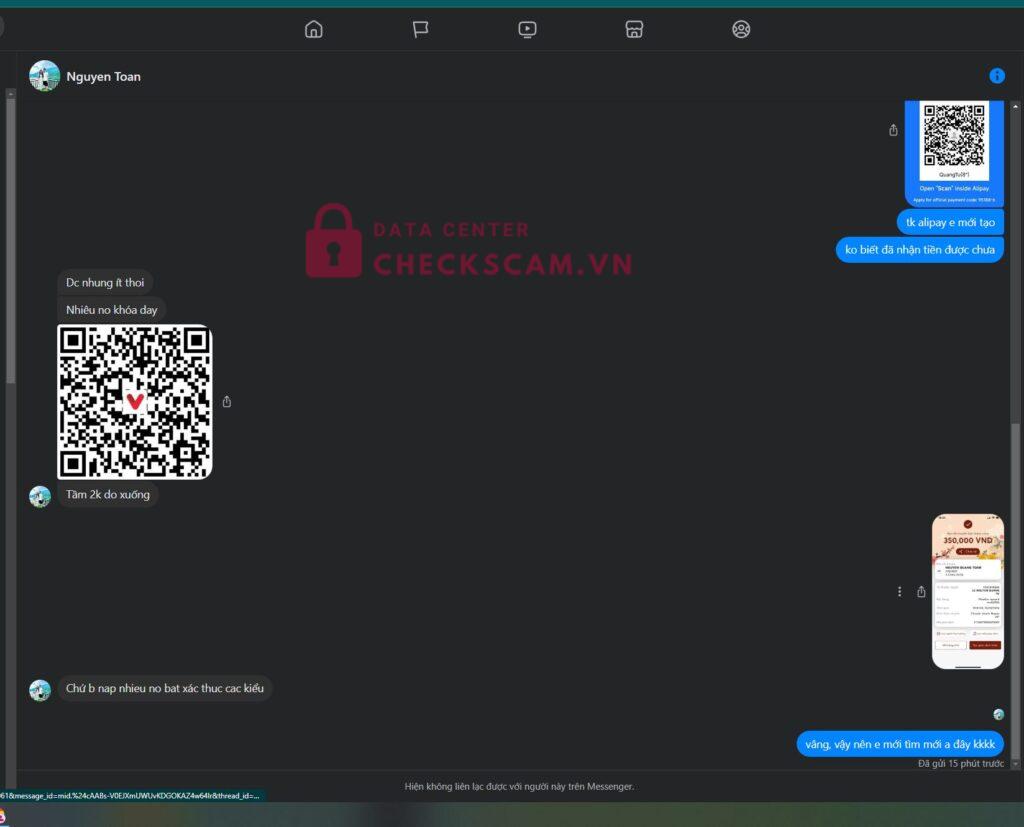Open the Watch video icon
The width and height of the screenshot is (1024, 827).
coord(528,29)
